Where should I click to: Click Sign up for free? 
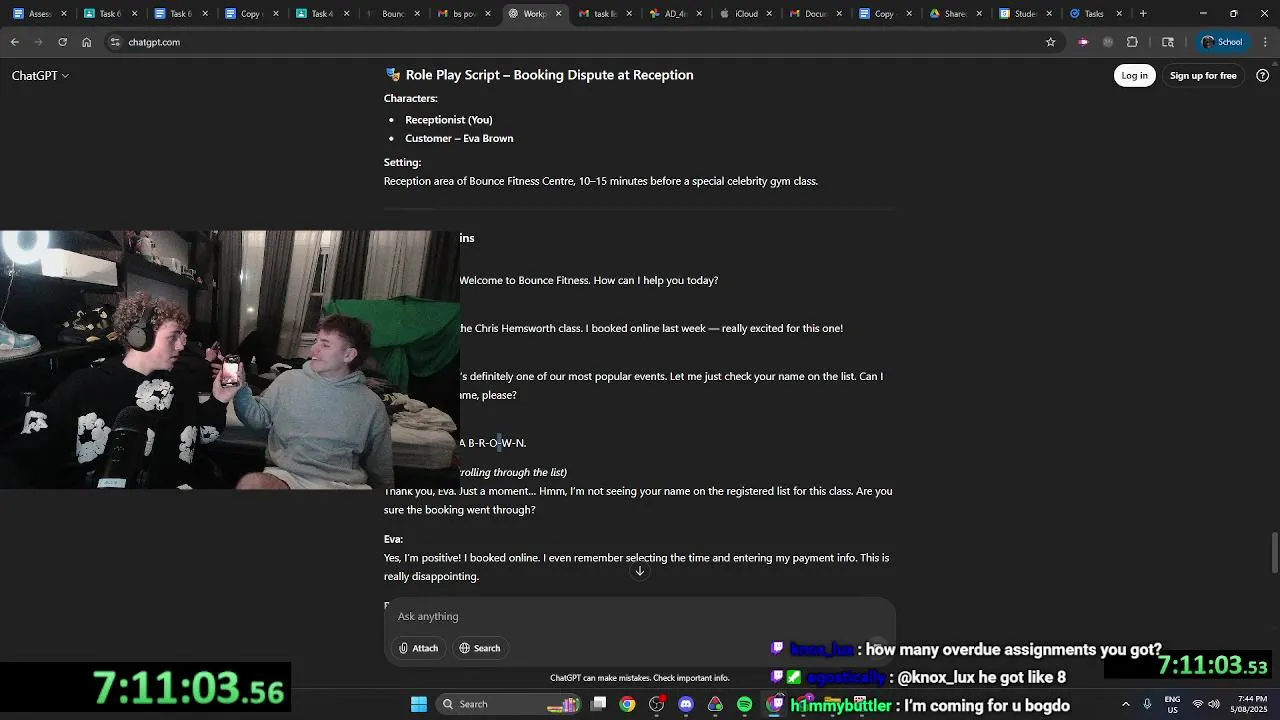click(1203, 76)
